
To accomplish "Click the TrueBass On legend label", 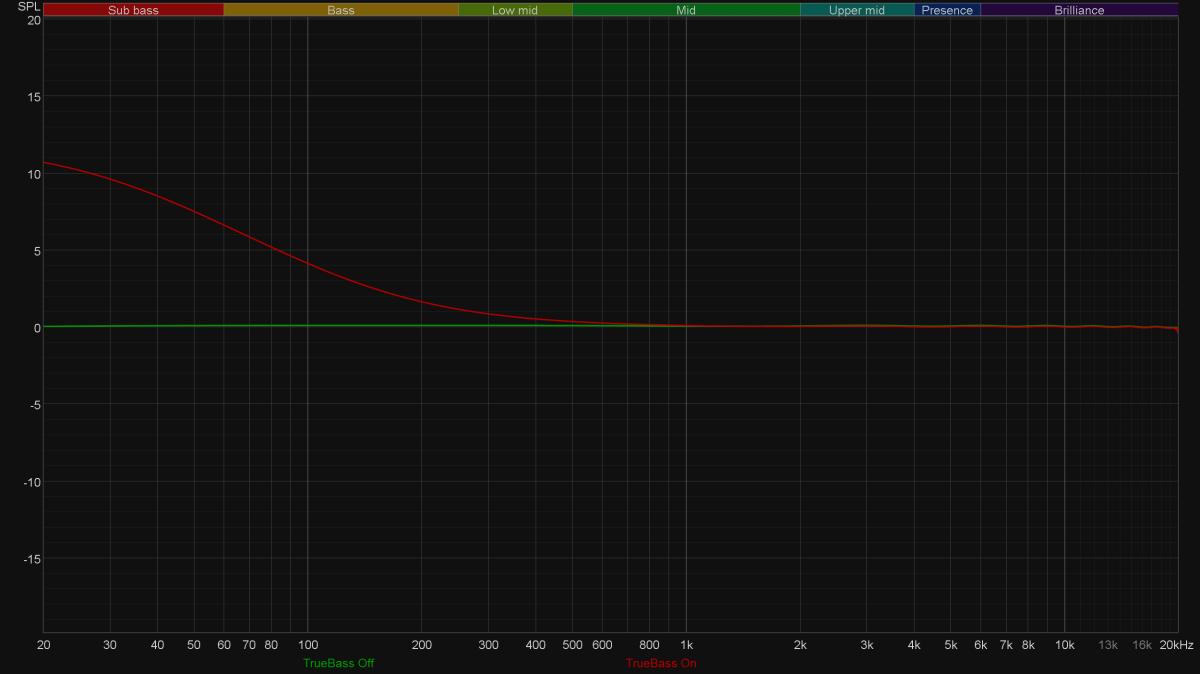I will point(661,663).
